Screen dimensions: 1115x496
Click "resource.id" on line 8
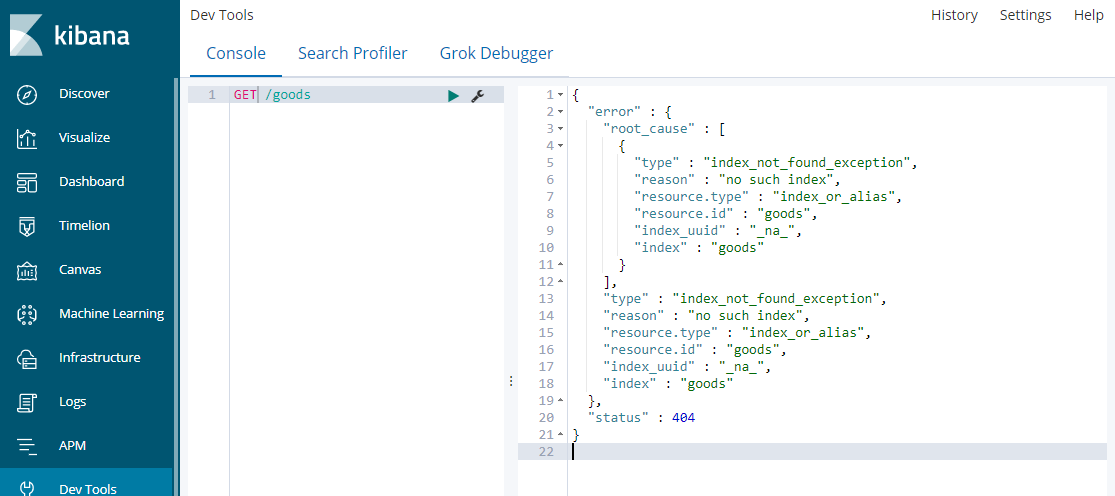click(x=685, y=214)
